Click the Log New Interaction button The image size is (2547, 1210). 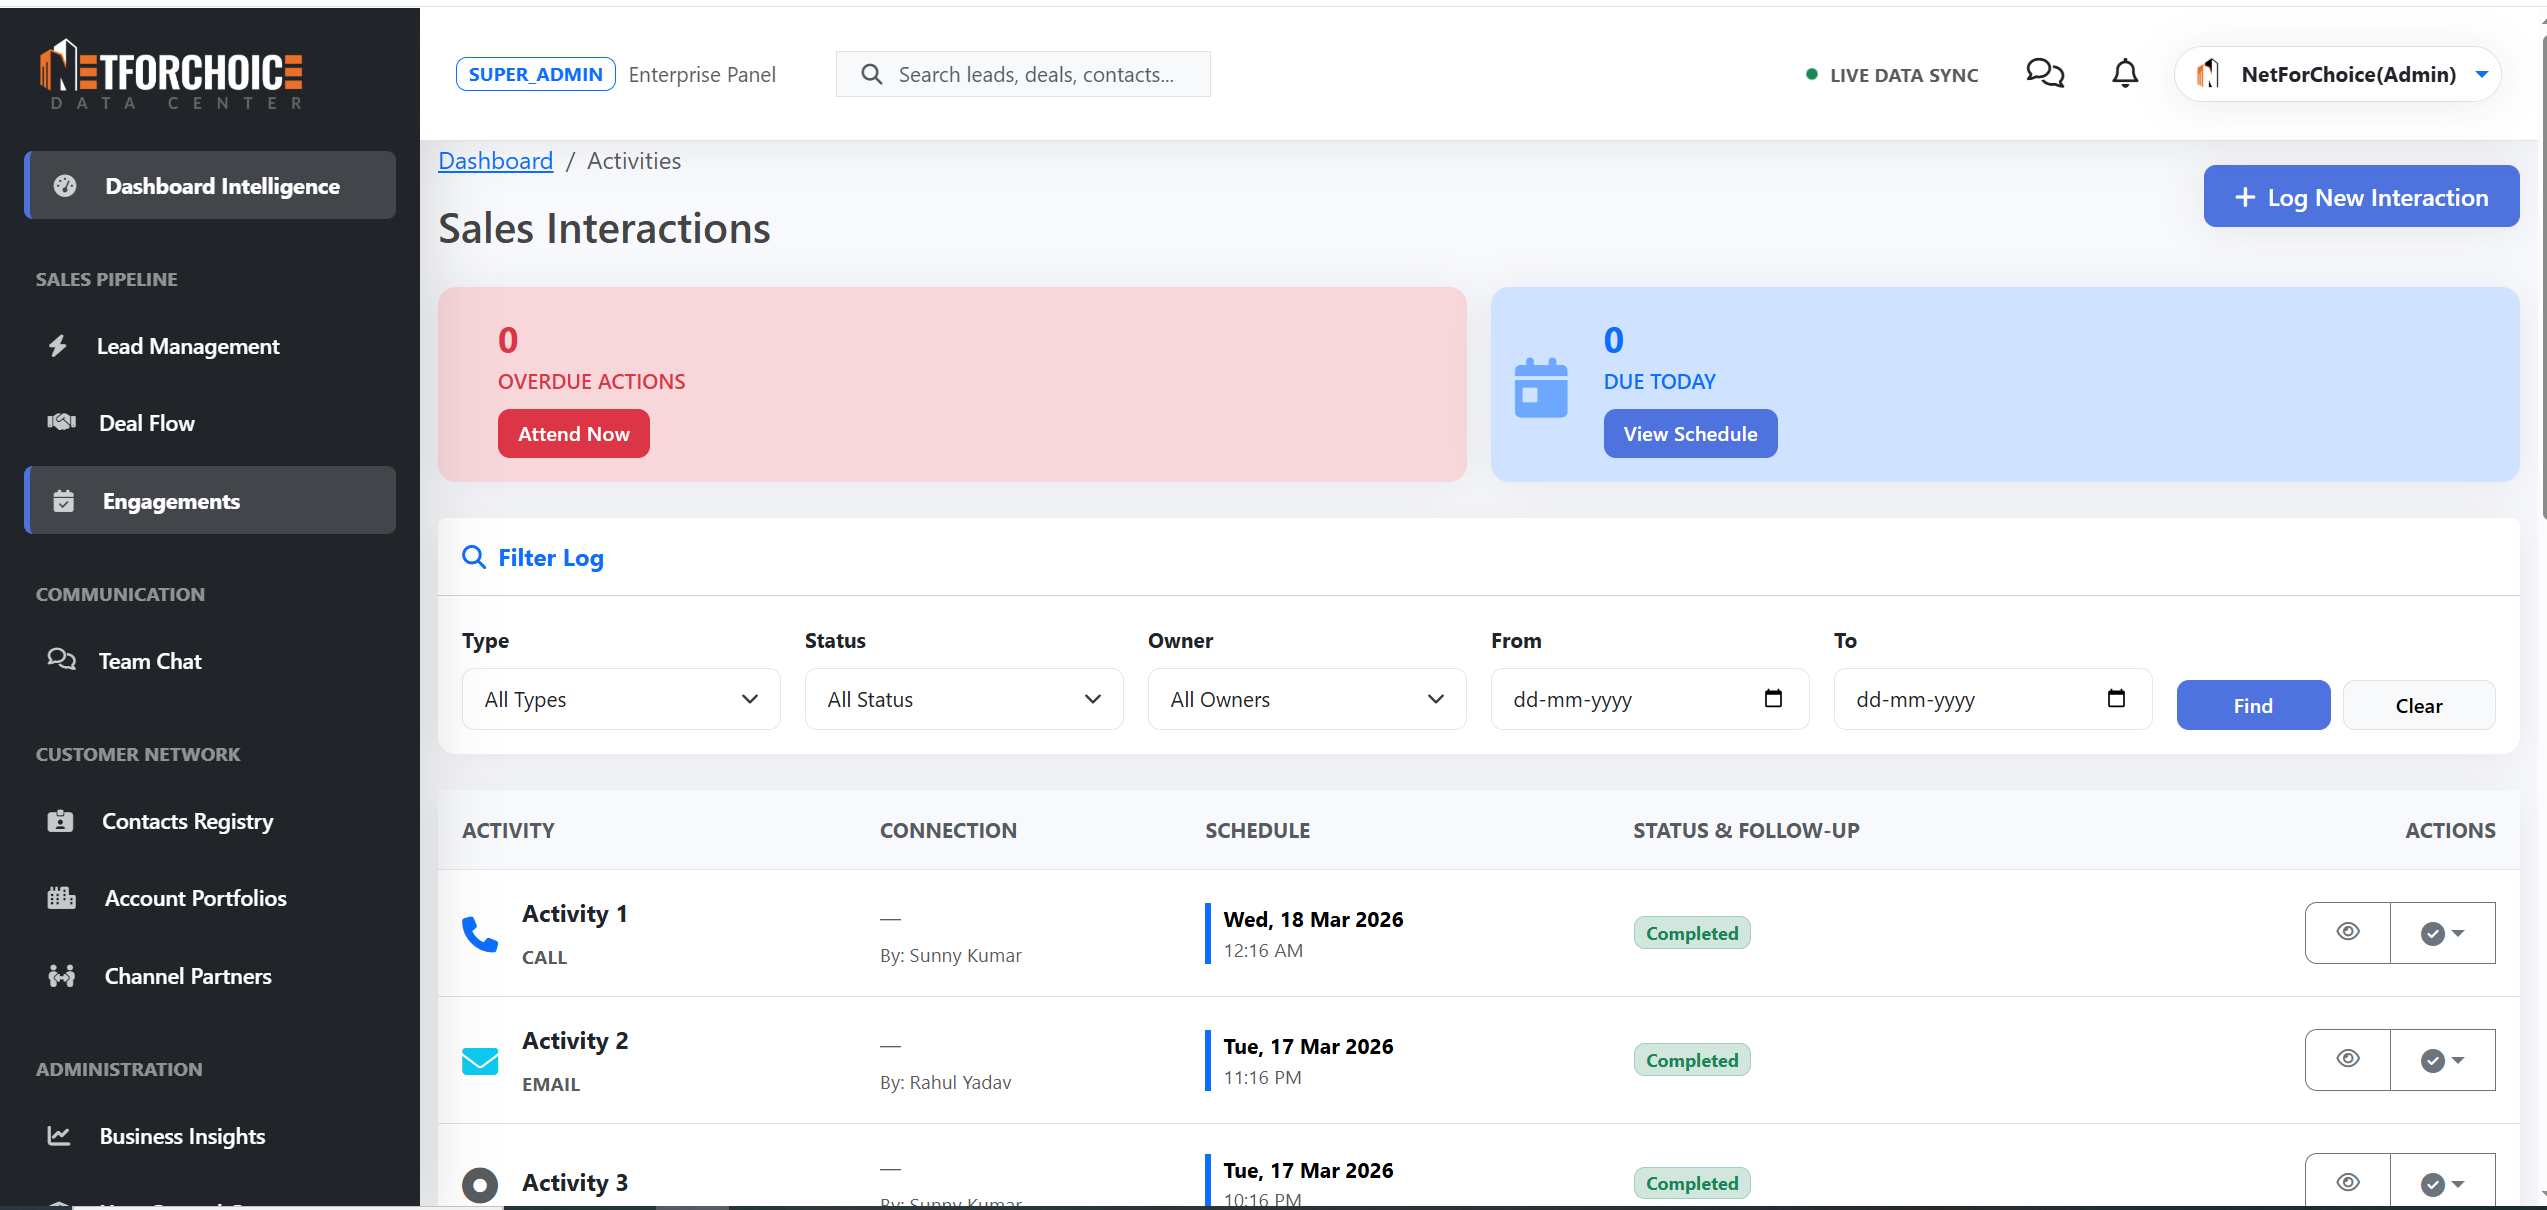click(x=2360, y=197)
